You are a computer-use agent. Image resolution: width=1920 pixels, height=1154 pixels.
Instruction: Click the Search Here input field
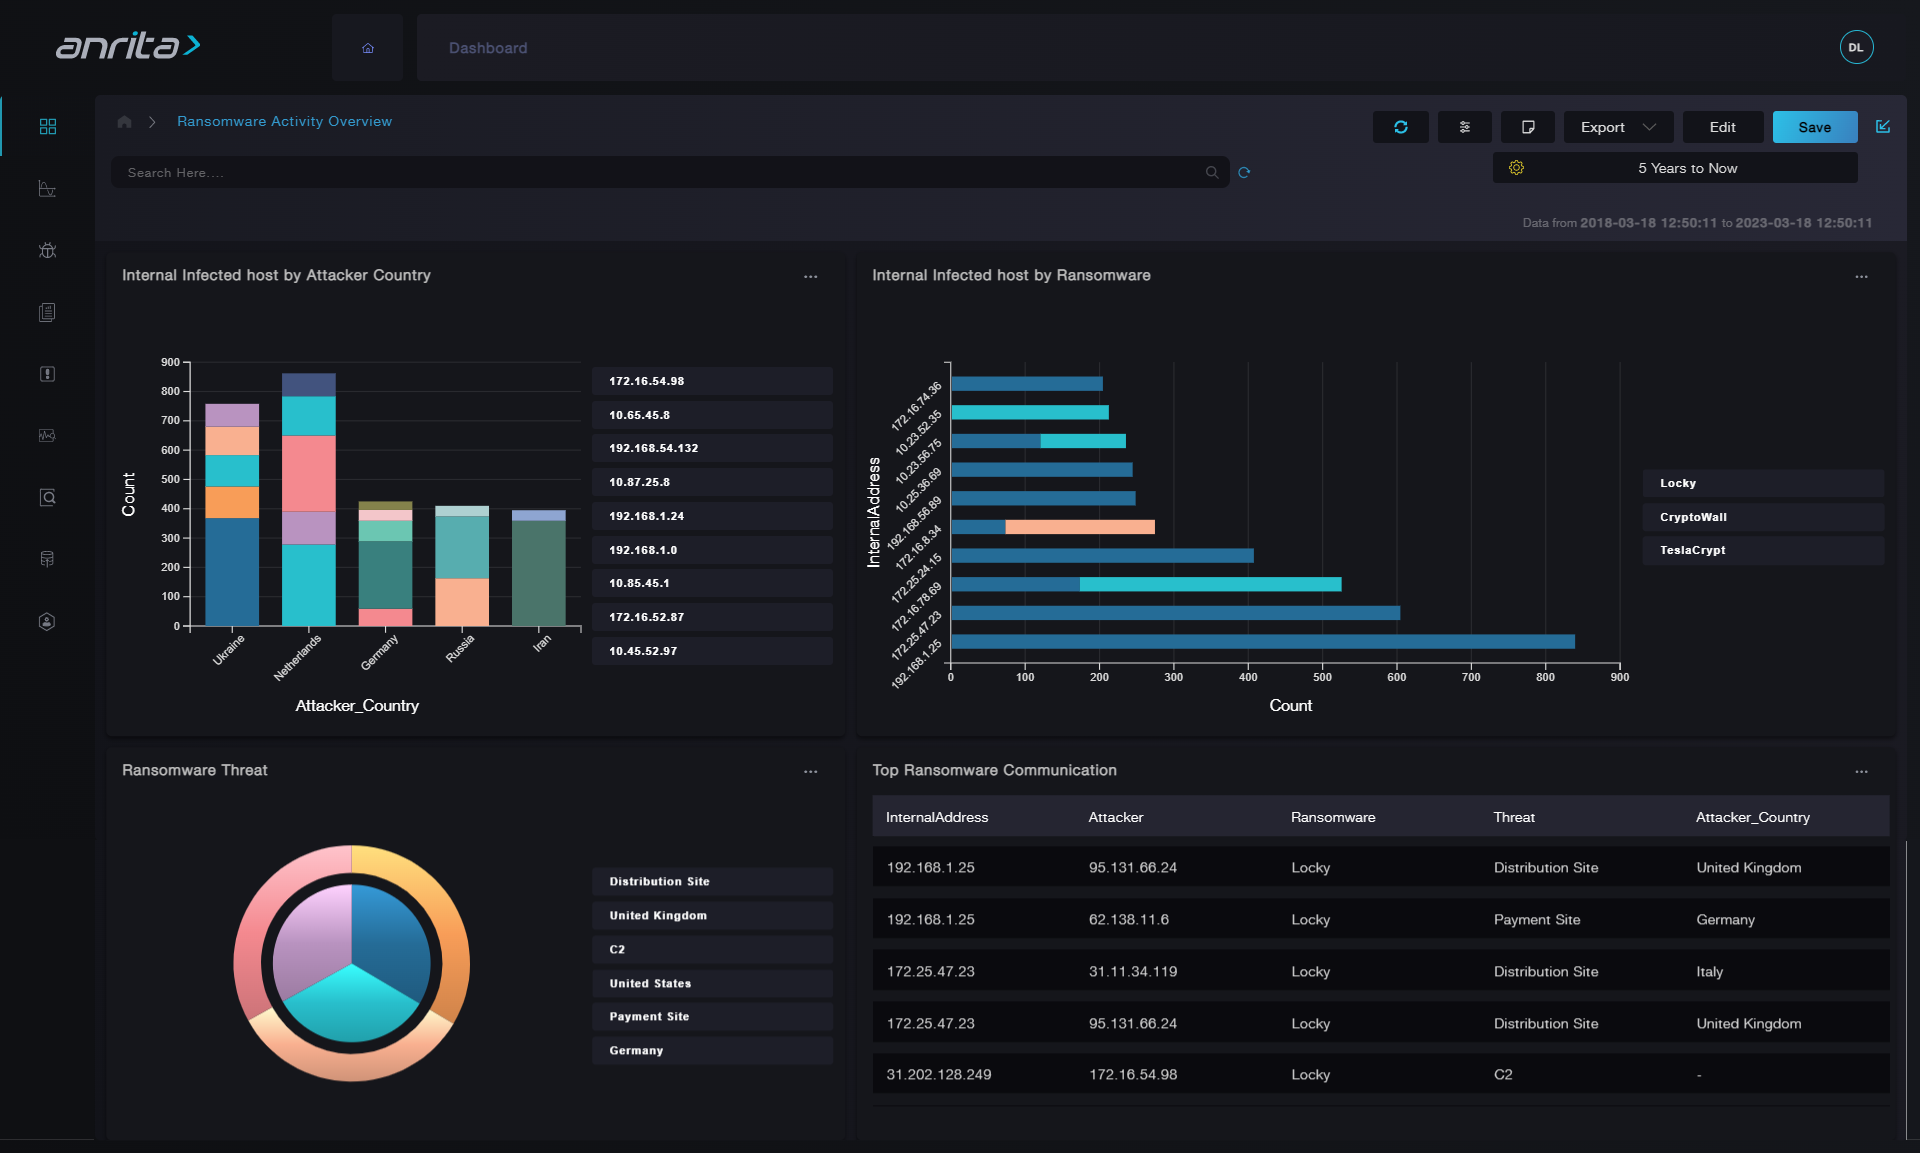[660, 172]
